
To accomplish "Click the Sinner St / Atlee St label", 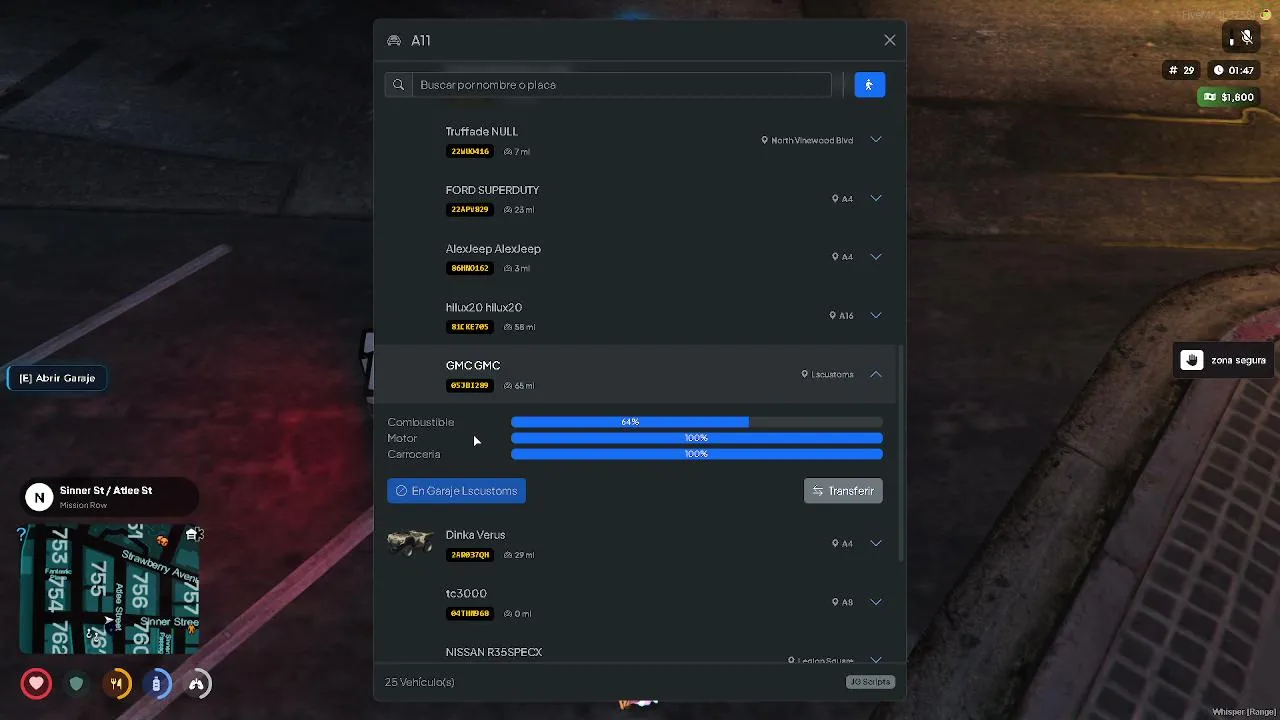I will (106, 491).
